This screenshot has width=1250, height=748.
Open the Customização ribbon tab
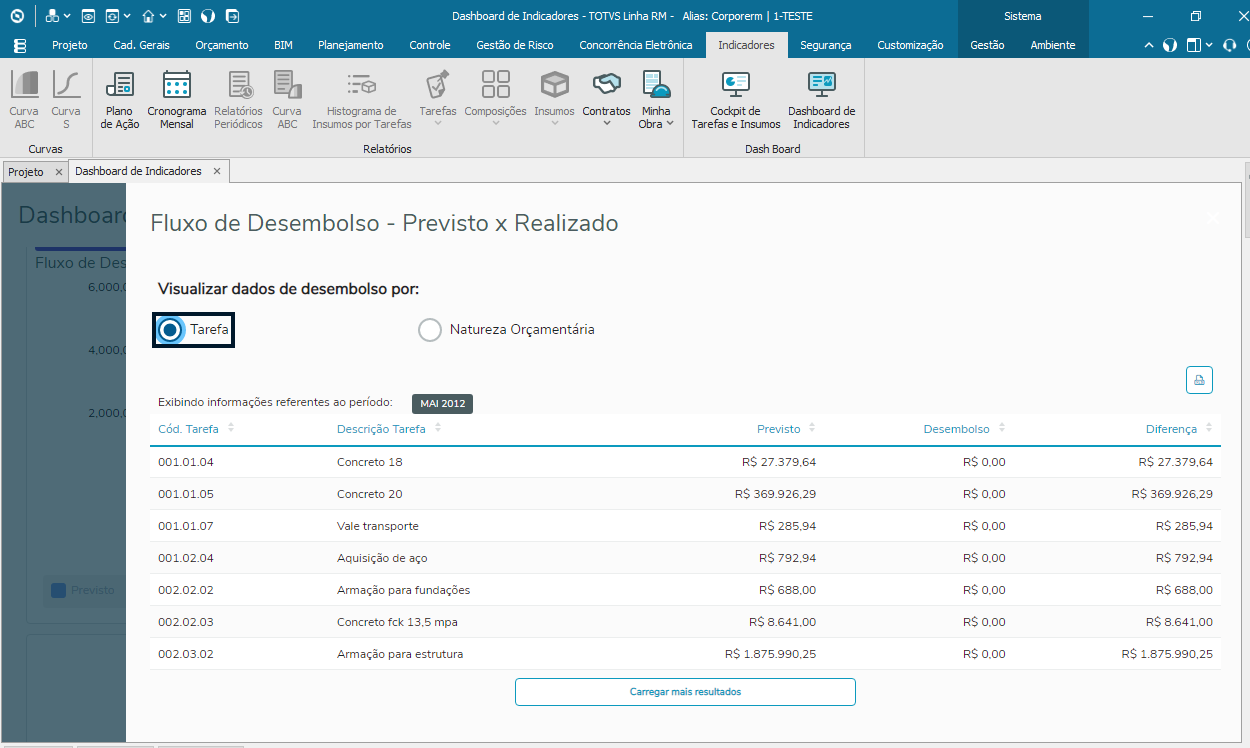click(910, 45)
